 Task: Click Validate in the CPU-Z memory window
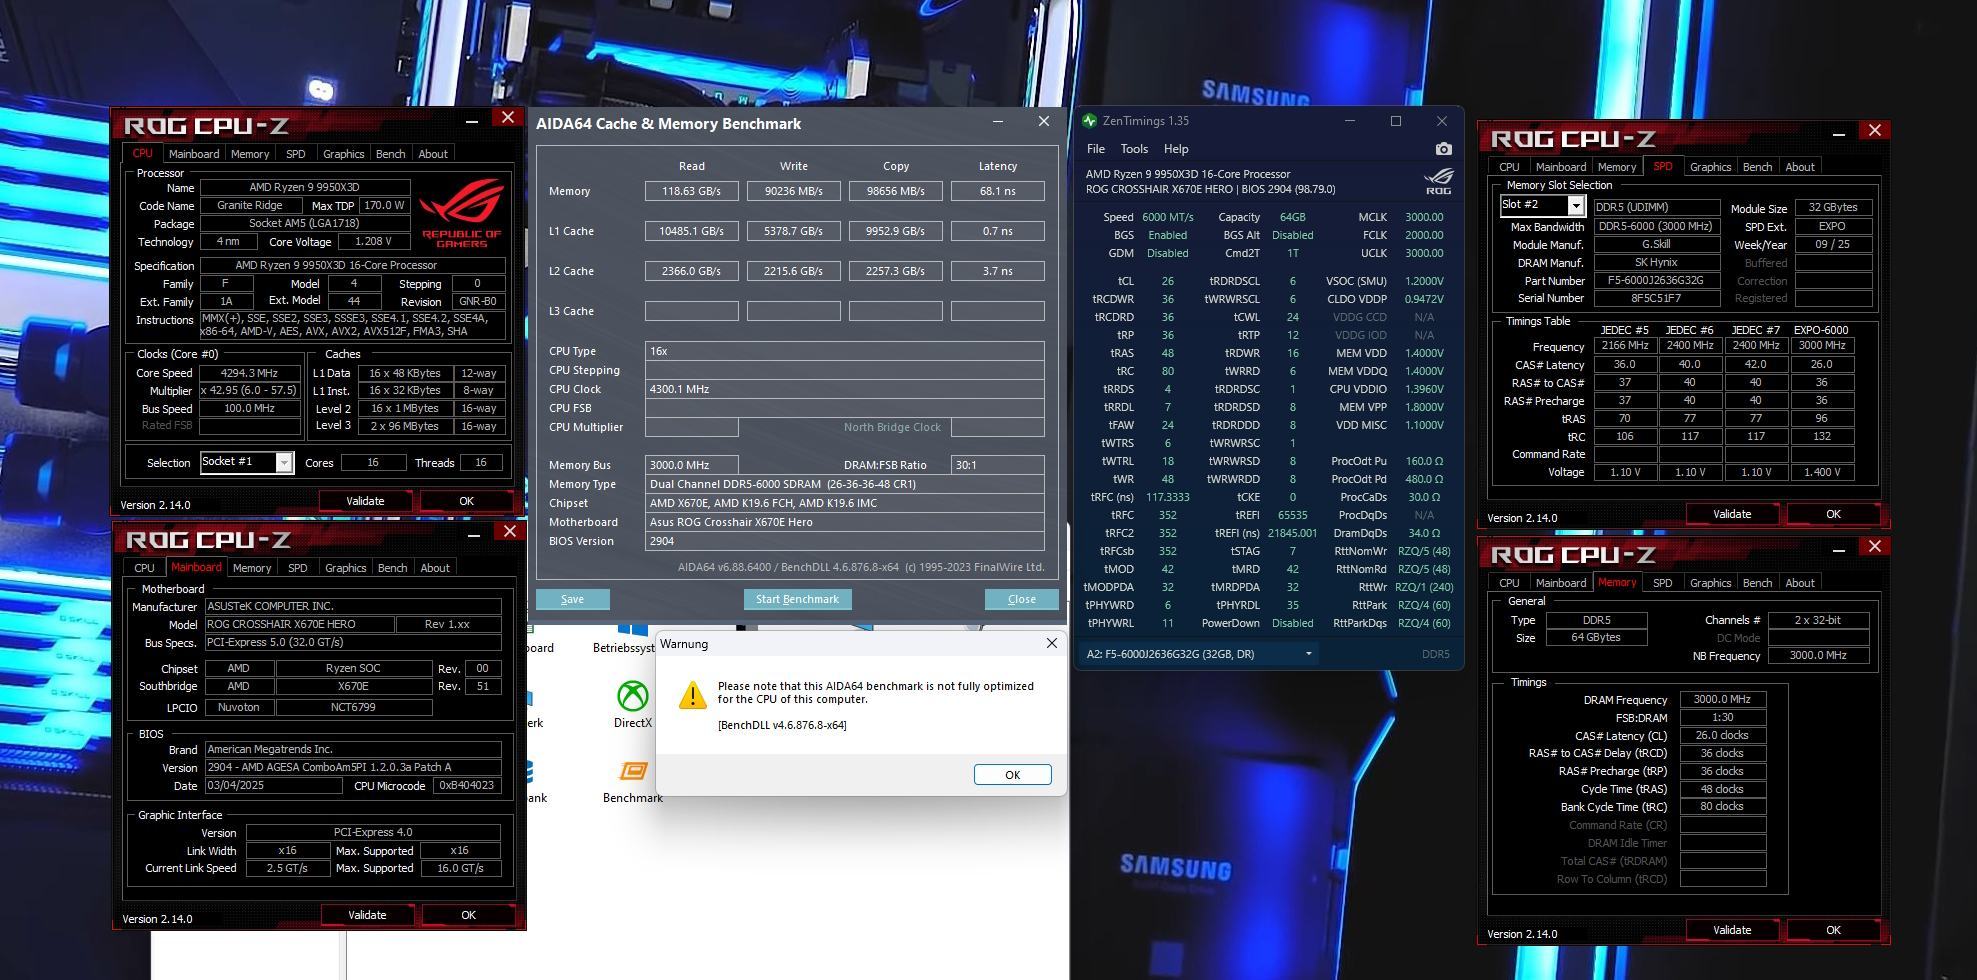1732,930
